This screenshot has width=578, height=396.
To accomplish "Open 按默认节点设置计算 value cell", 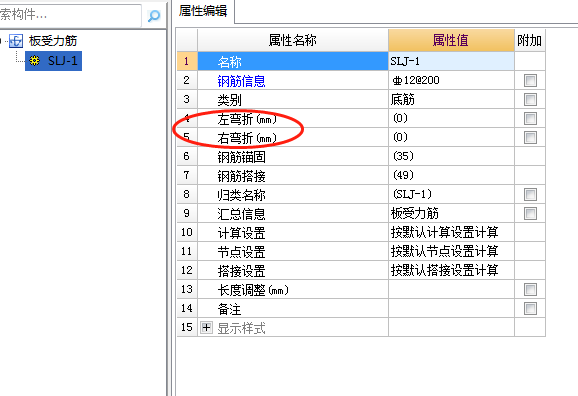I will point(451,251).
